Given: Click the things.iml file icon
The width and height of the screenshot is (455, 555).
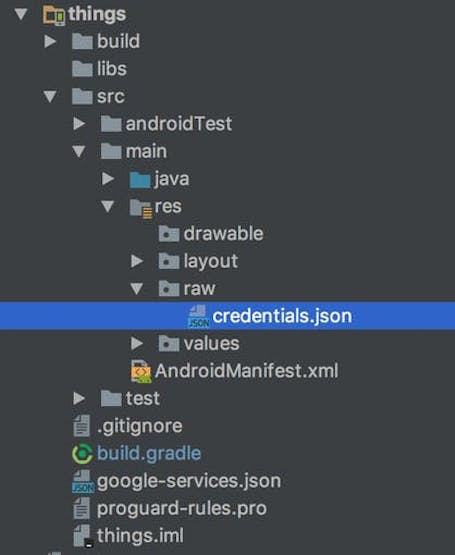Looking at the screenshot, I should tap(83, 536).
